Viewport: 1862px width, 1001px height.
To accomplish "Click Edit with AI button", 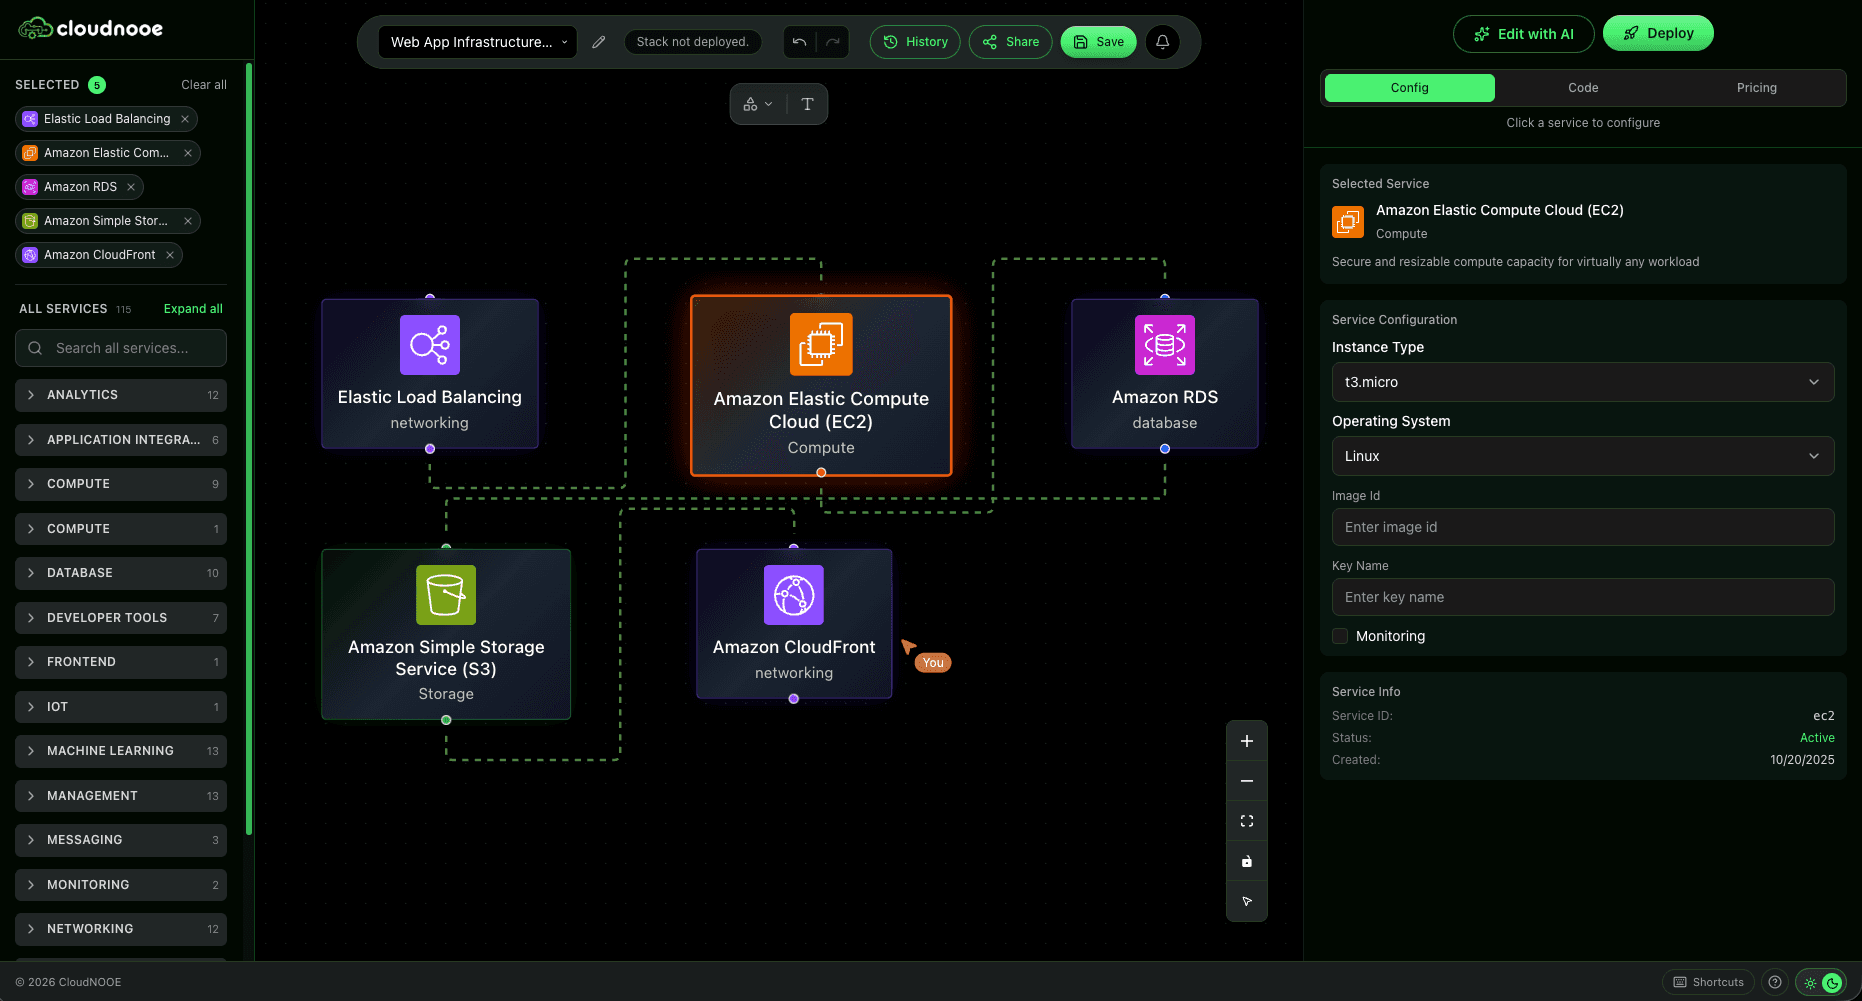I will (1524, 34).
